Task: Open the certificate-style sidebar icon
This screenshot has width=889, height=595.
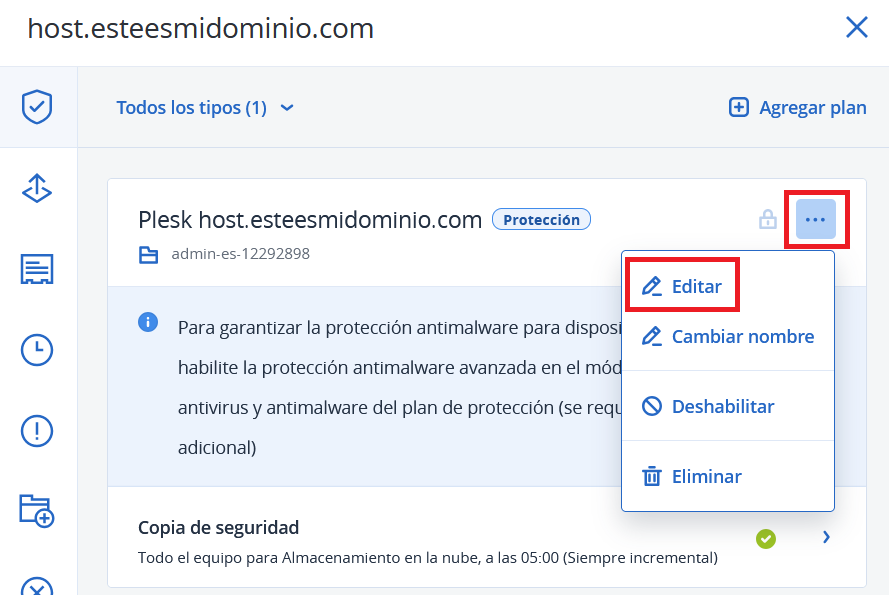Action: (37, 269)
